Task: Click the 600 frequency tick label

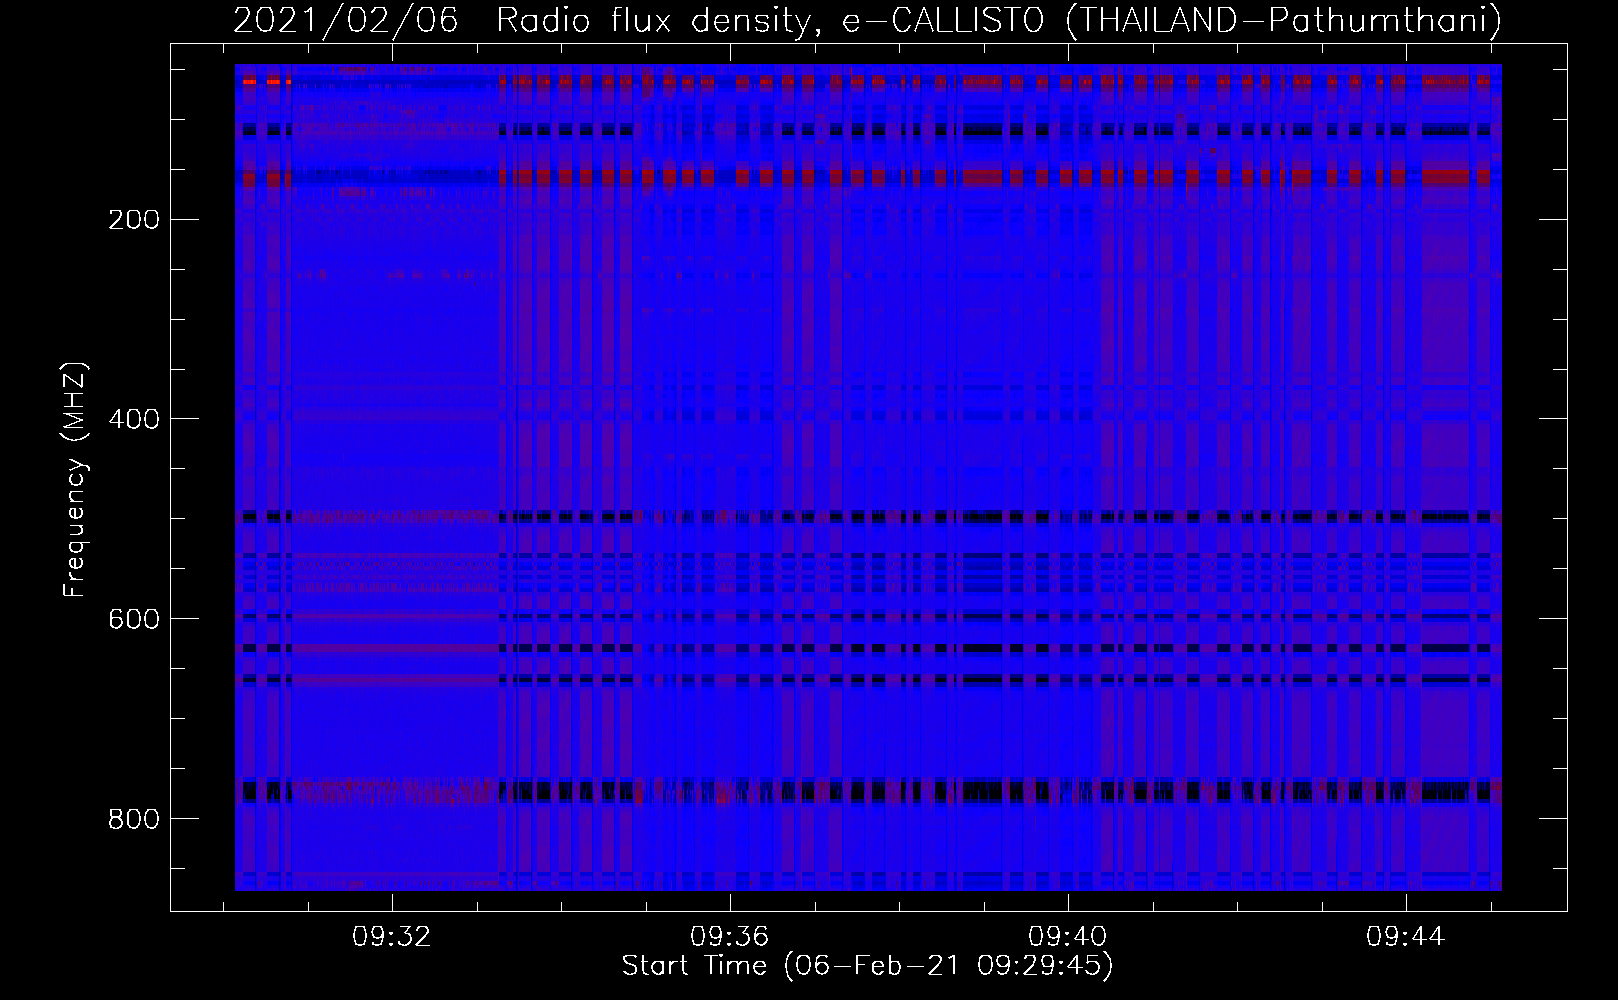Action: (x=133, y=619)
